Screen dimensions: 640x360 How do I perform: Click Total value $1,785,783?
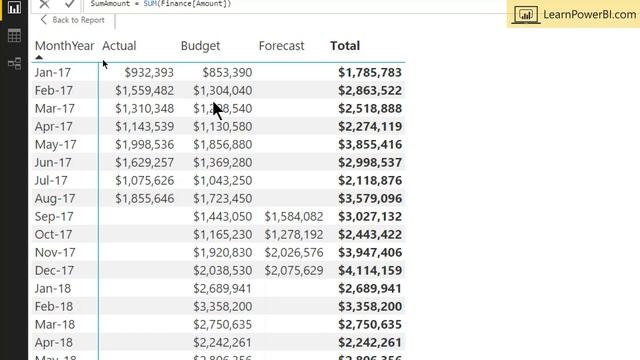click(x=370, y=73)
